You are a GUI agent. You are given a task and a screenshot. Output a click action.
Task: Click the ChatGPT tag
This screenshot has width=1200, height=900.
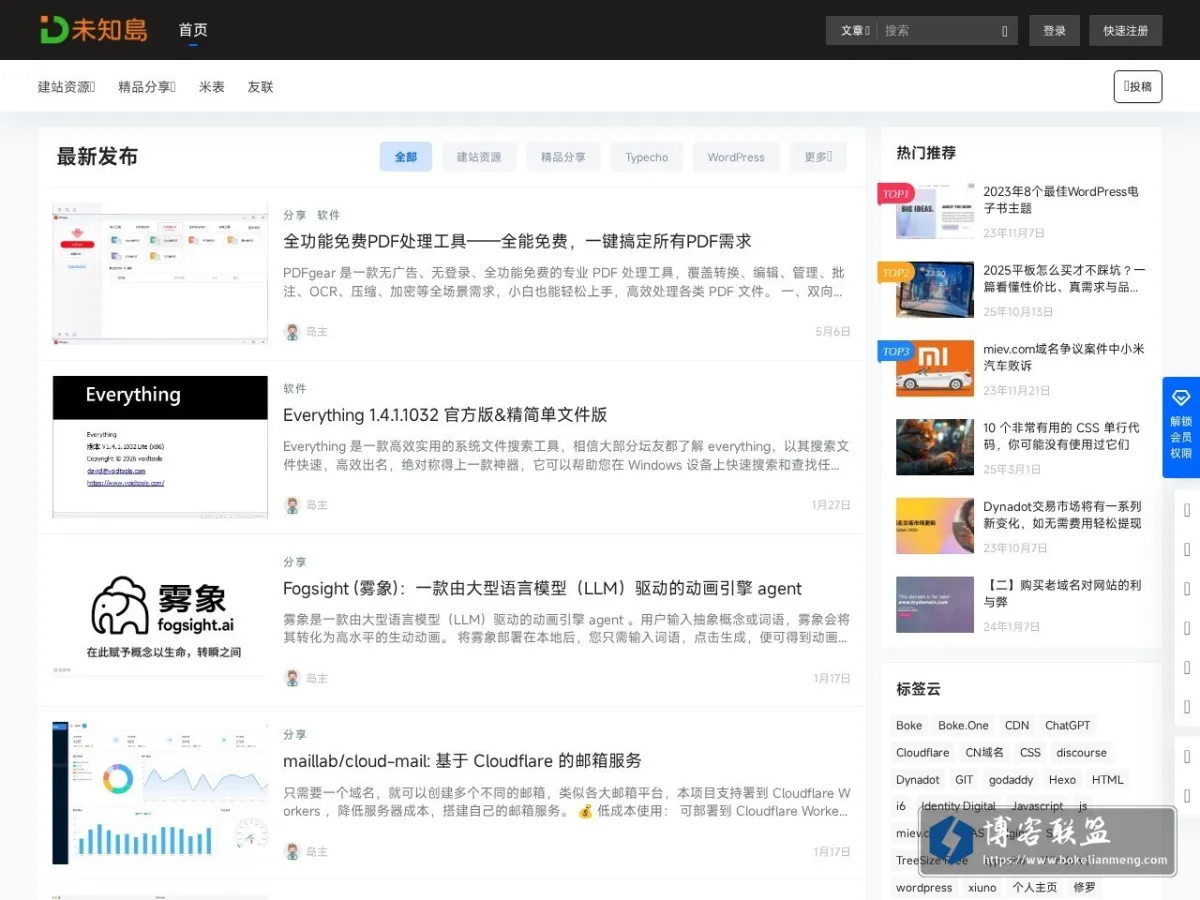coord(1068,726)
